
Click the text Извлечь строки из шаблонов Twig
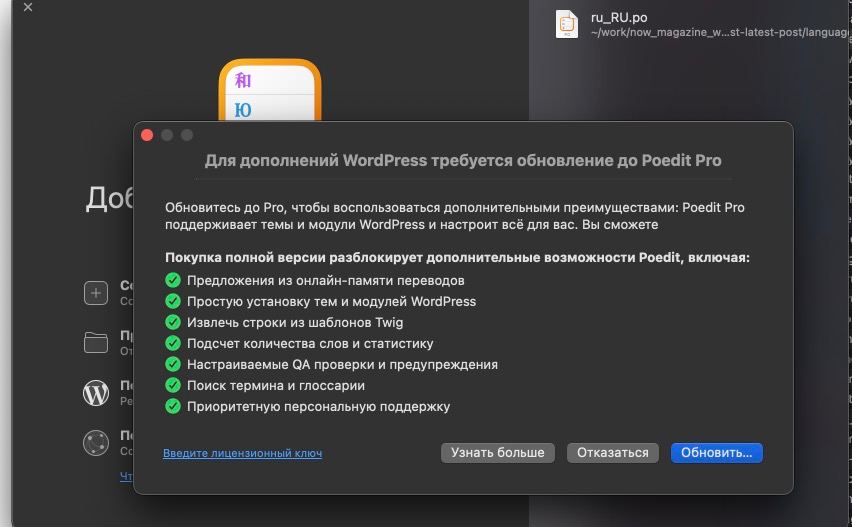pos(295,322)
